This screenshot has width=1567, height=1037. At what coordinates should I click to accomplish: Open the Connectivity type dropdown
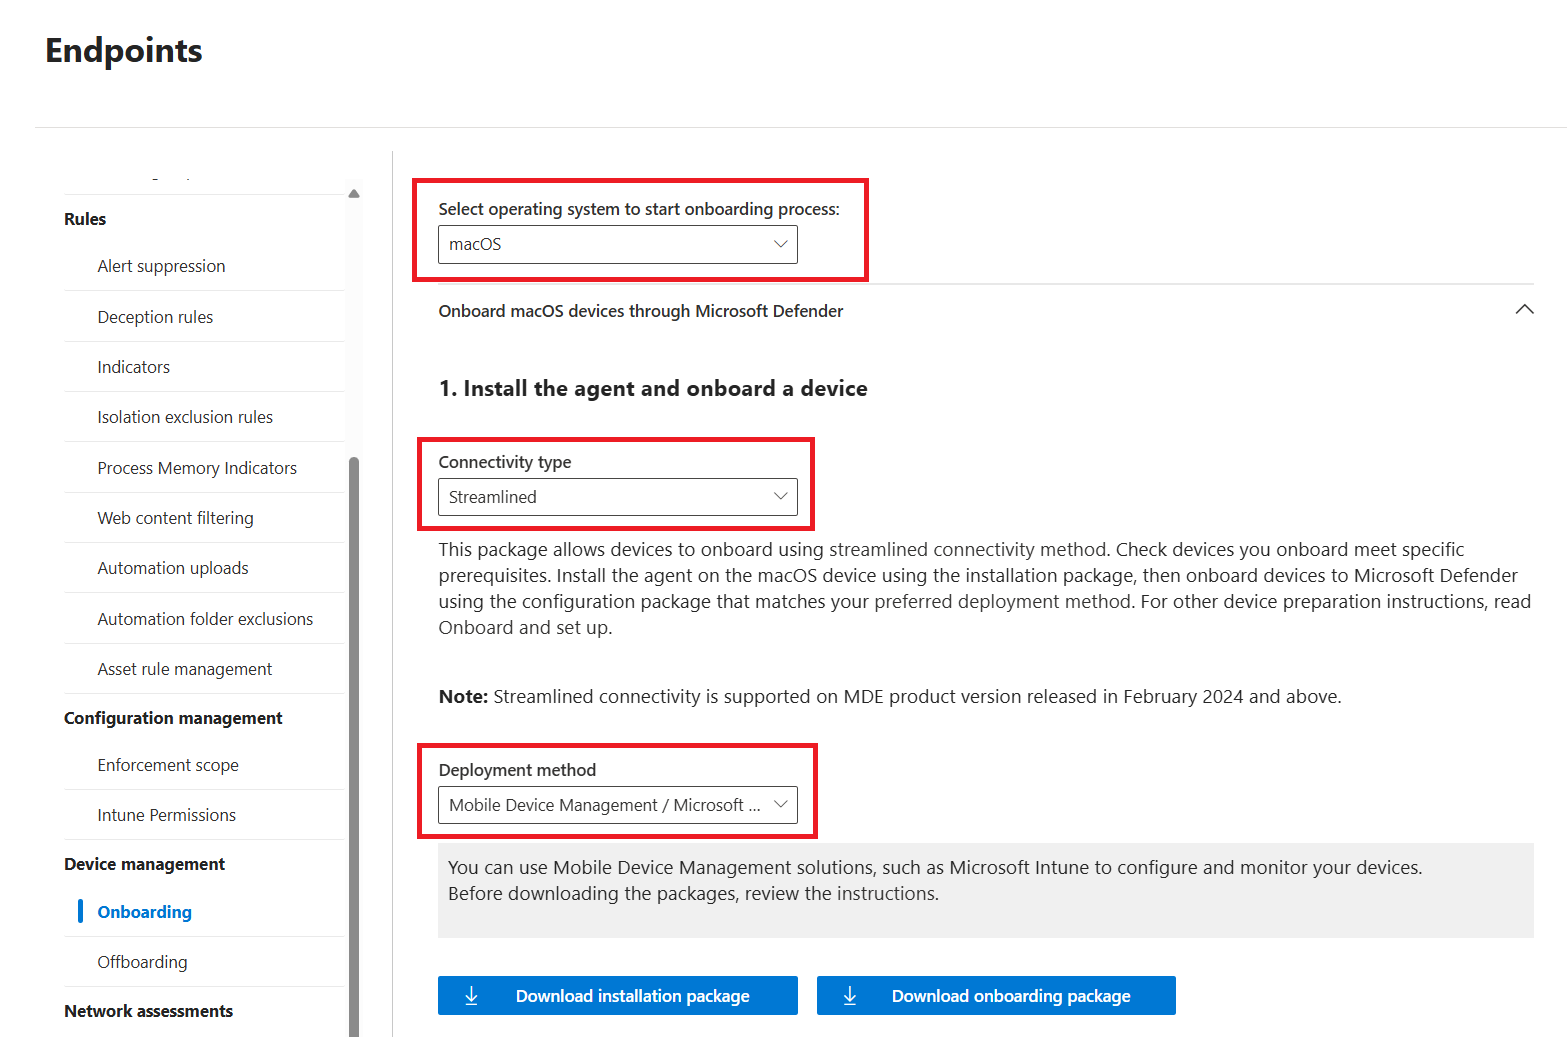[x=616, y=496]
